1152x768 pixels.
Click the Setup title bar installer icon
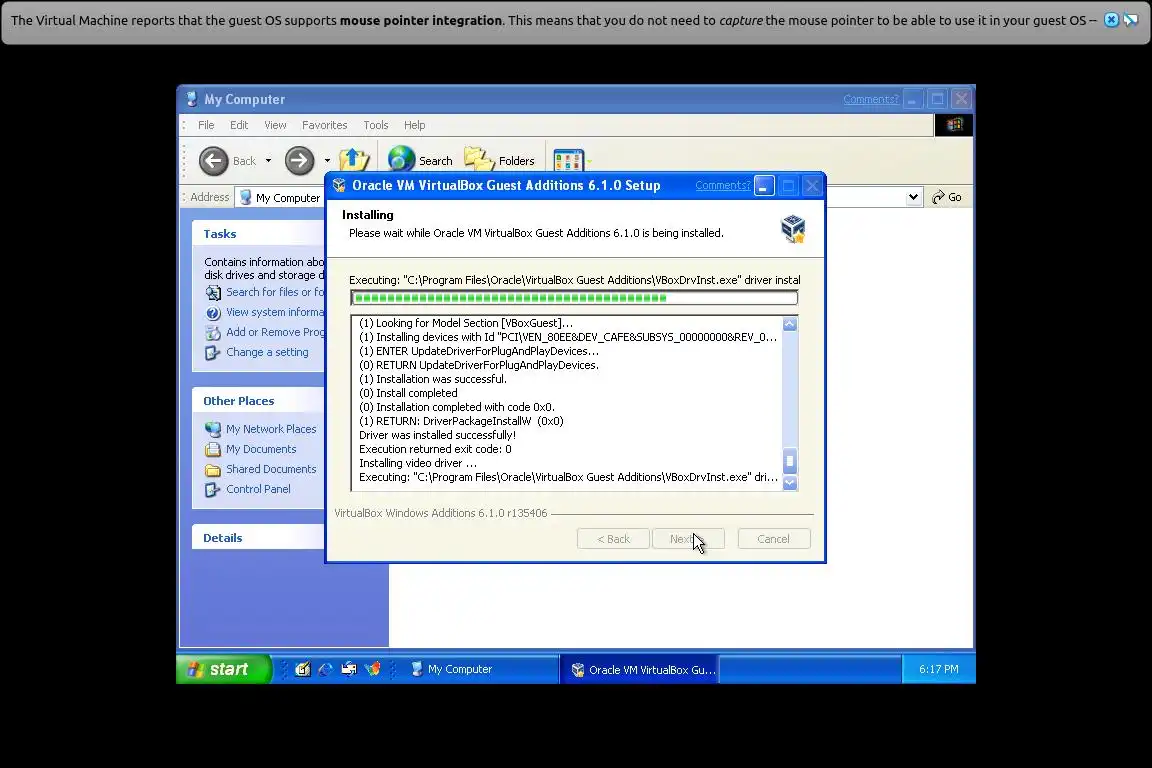(x=339, y=185)
